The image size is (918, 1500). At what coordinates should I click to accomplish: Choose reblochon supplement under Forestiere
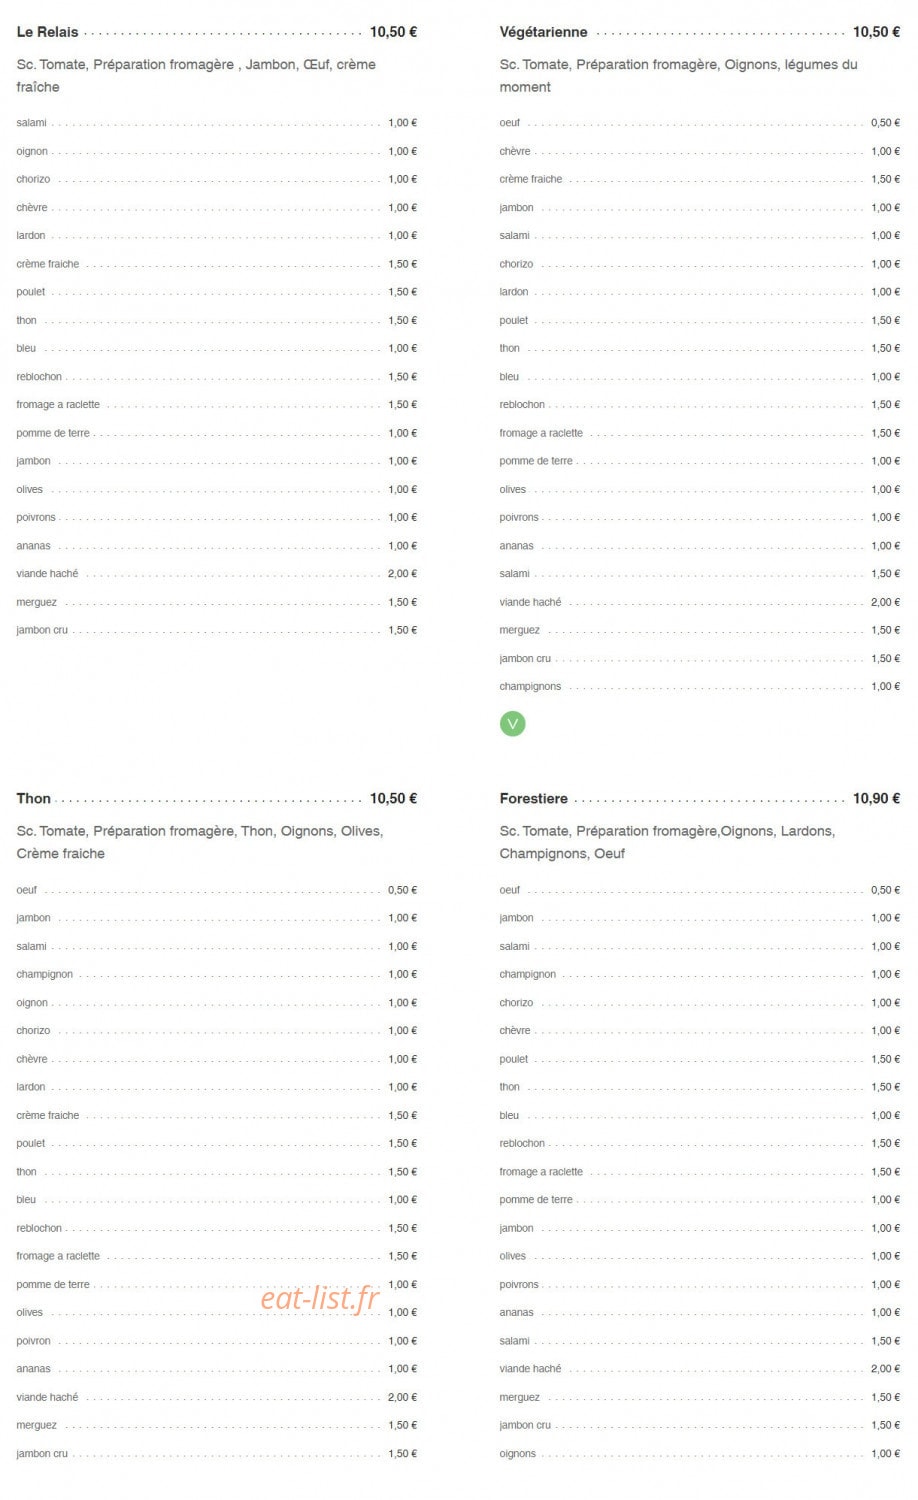700,1143
